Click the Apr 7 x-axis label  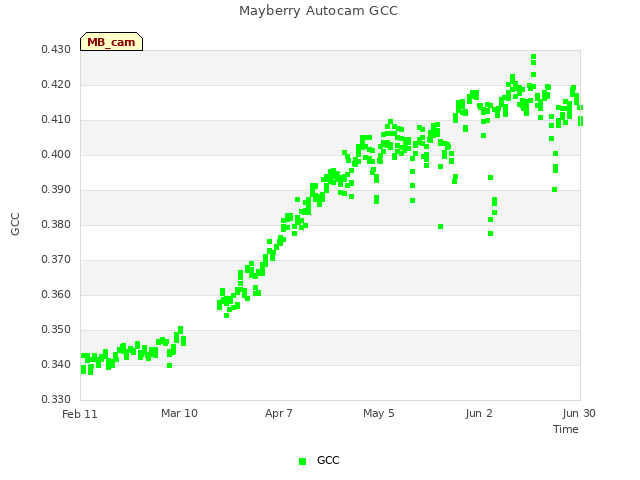click(279, 413)
